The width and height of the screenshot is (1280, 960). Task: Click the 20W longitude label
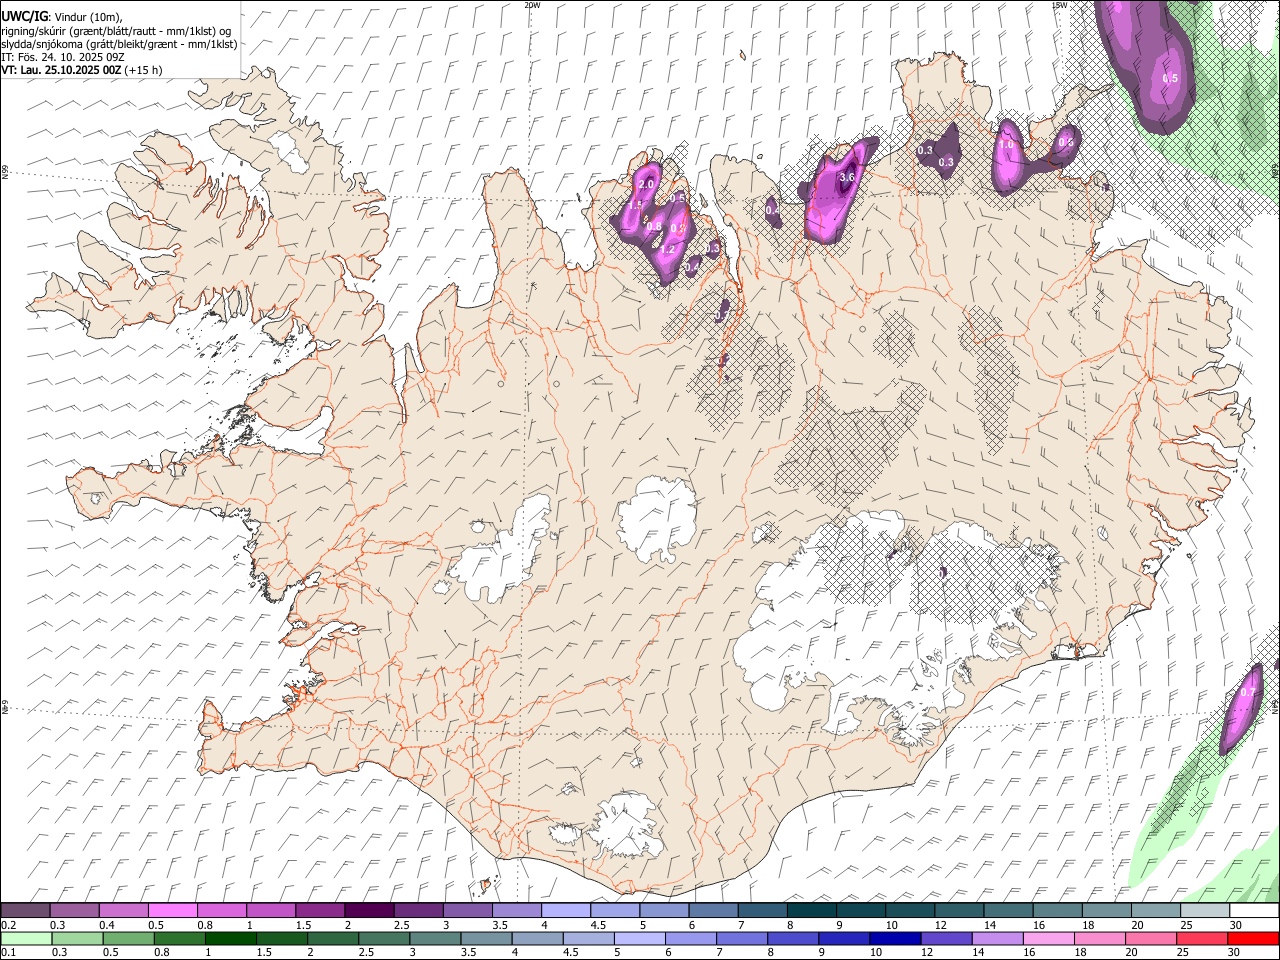pos(532,5)
